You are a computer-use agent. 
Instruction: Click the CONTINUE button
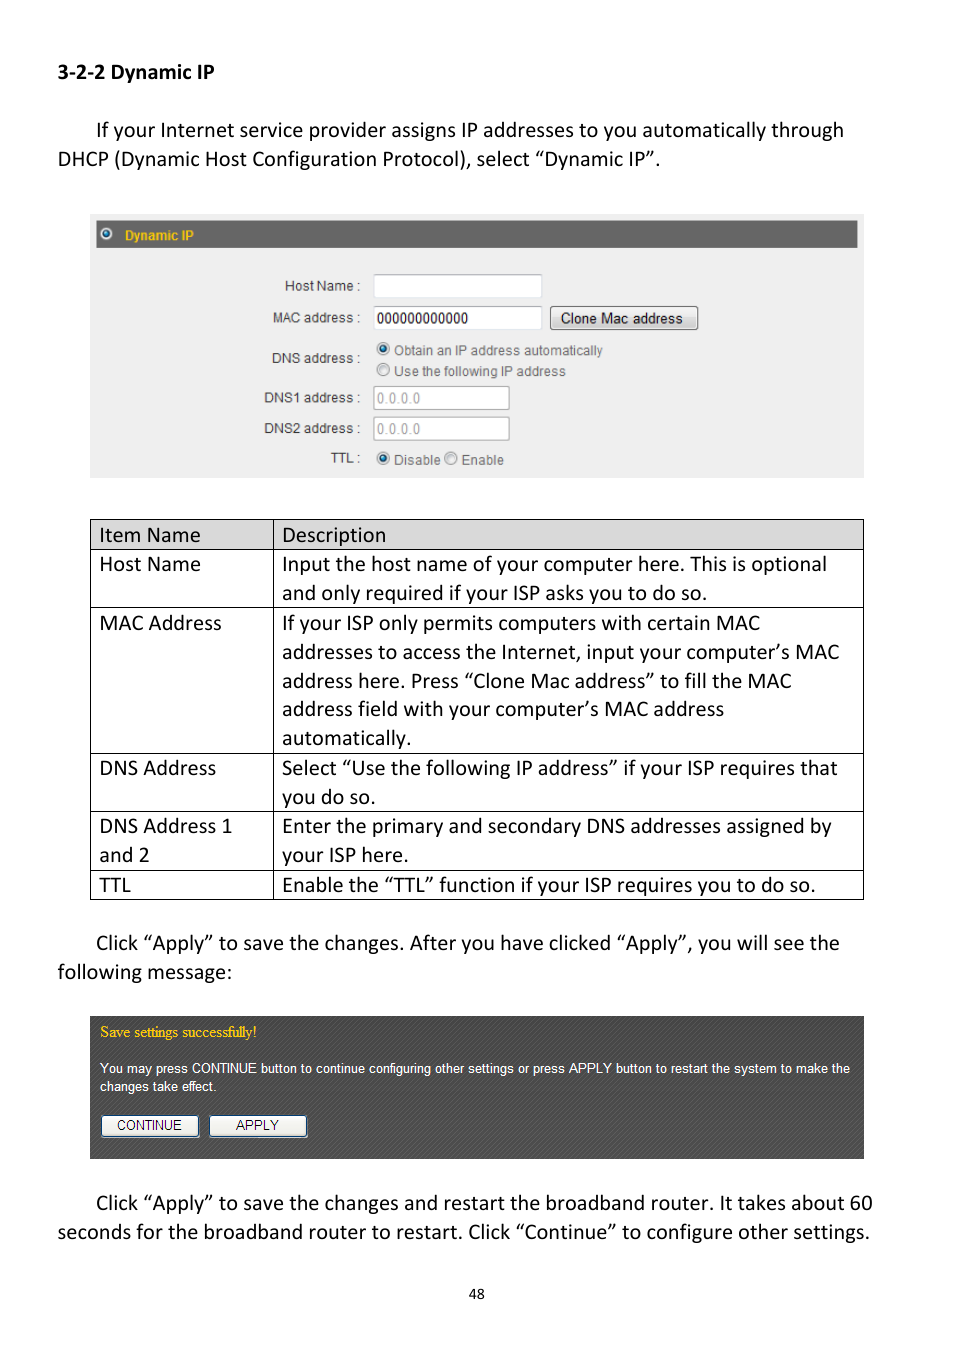(x=150, y=1126)
